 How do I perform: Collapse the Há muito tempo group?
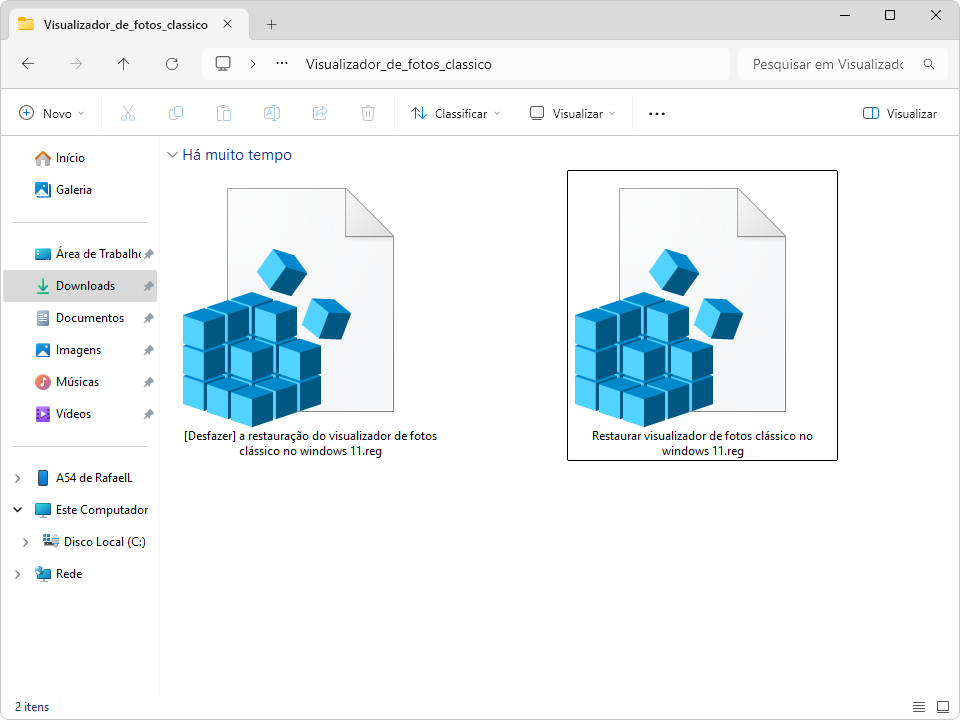coord(172,155)
